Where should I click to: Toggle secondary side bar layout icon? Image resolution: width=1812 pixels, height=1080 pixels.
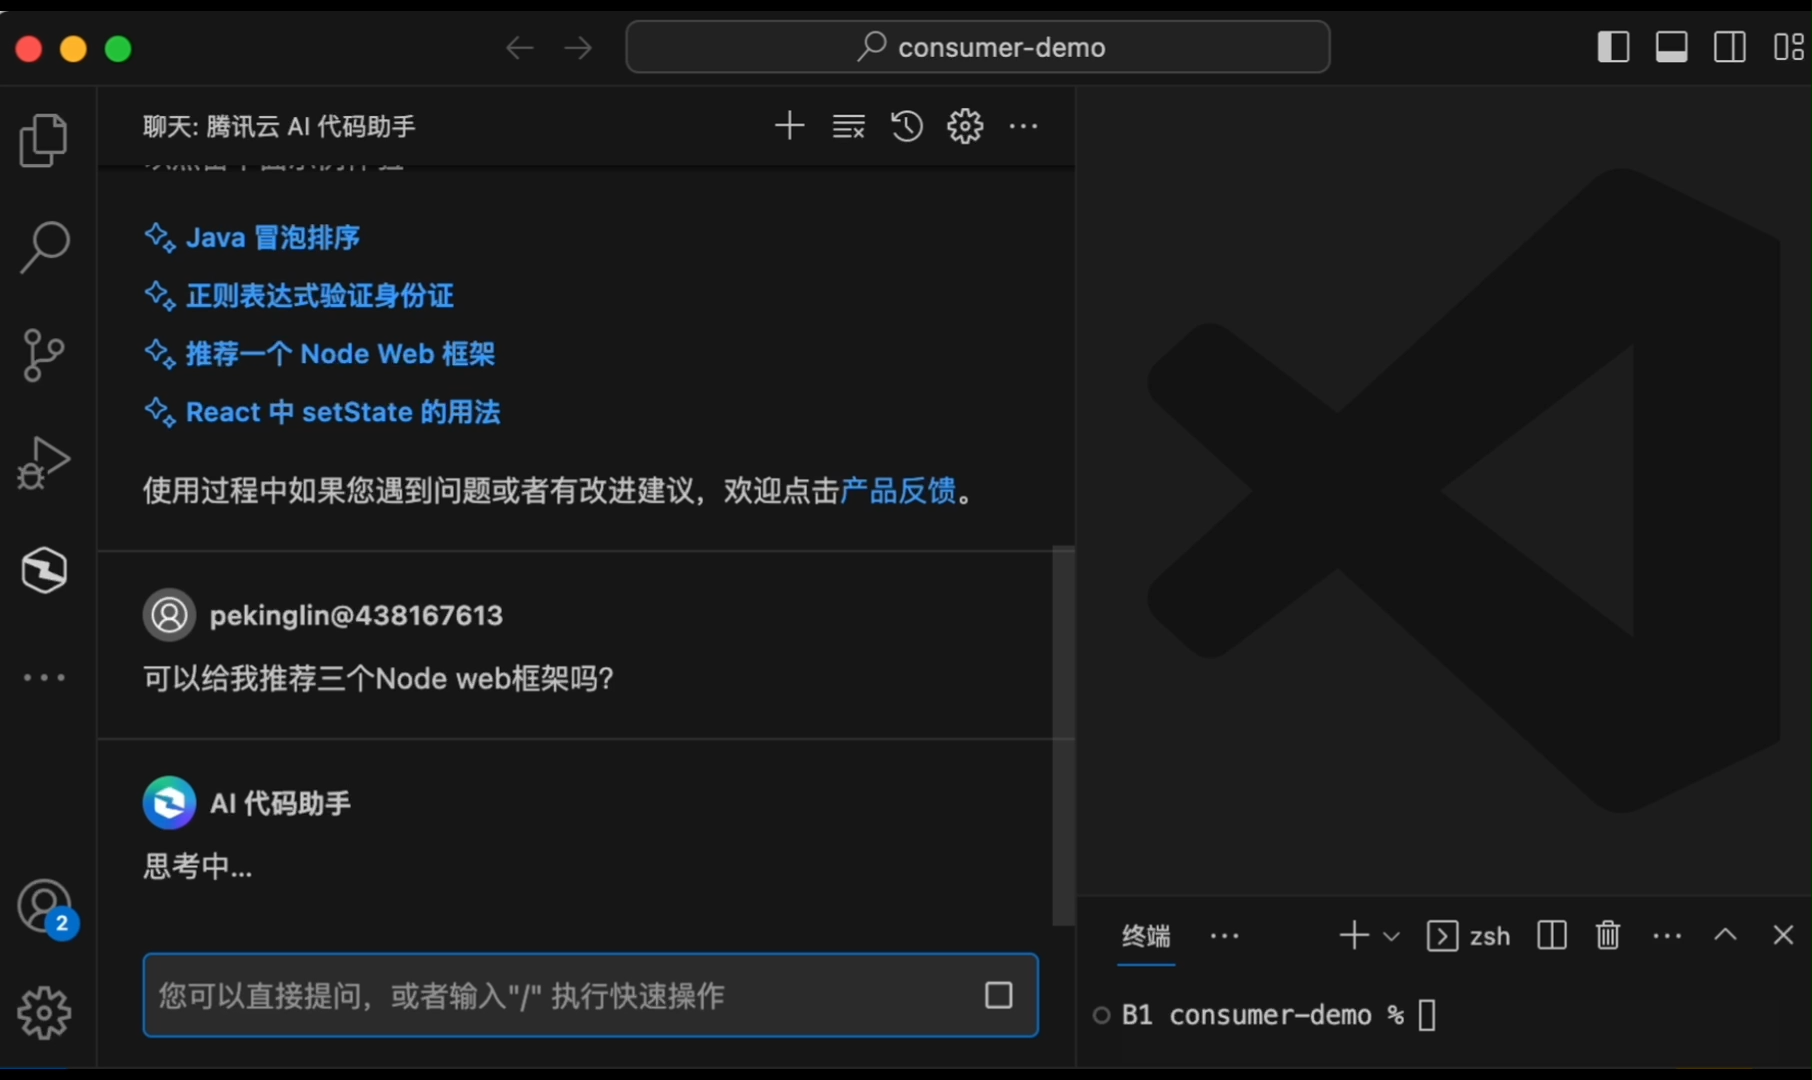tap(1729, 47)
